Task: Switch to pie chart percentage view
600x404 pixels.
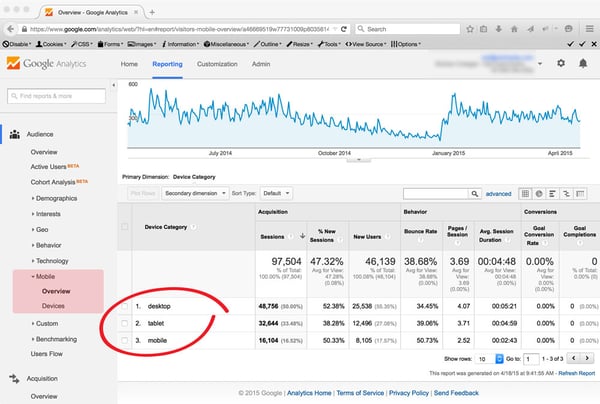Action: 539,194
